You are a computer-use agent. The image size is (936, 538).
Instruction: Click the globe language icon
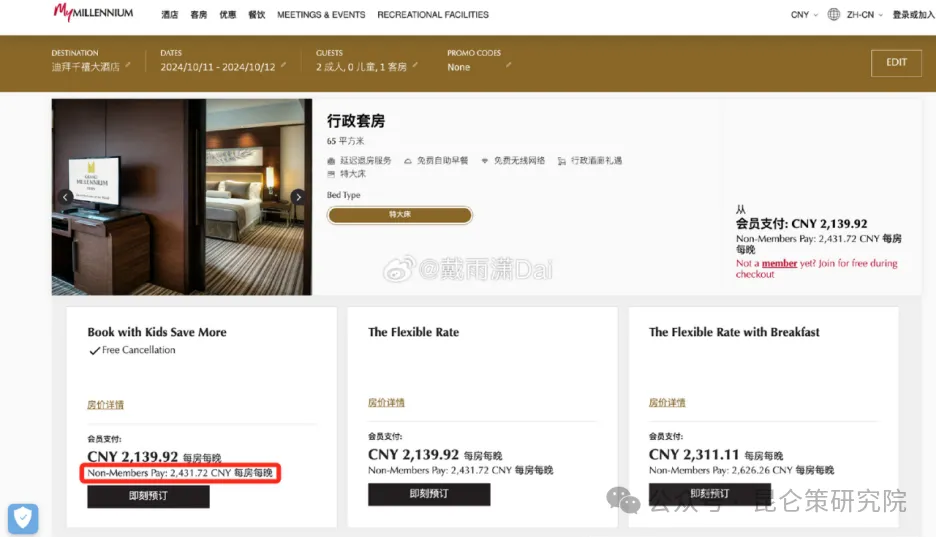click(834, 15)
